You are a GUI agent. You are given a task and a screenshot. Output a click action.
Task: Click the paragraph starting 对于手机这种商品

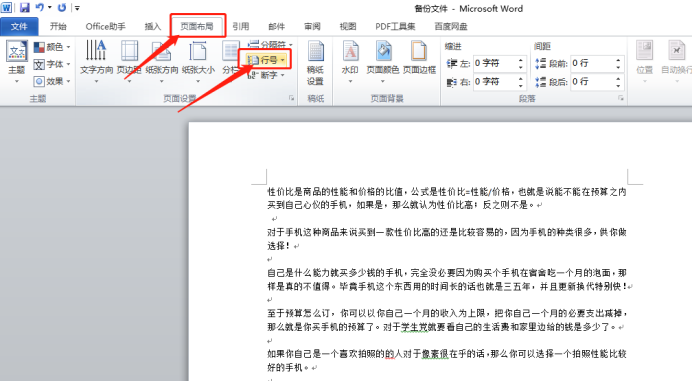click(447, 239)
